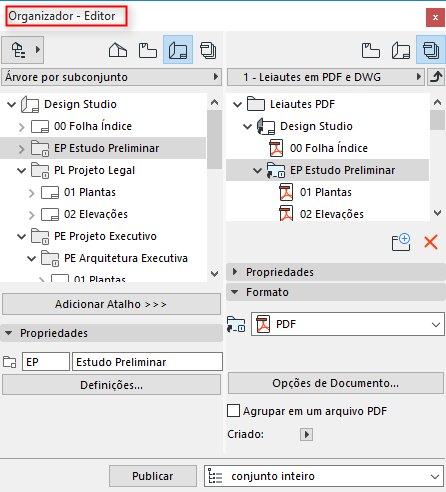Expand left EP Estudo Preliminar node
The width and height of the screenshot is (446, 492).
point(22,149)
